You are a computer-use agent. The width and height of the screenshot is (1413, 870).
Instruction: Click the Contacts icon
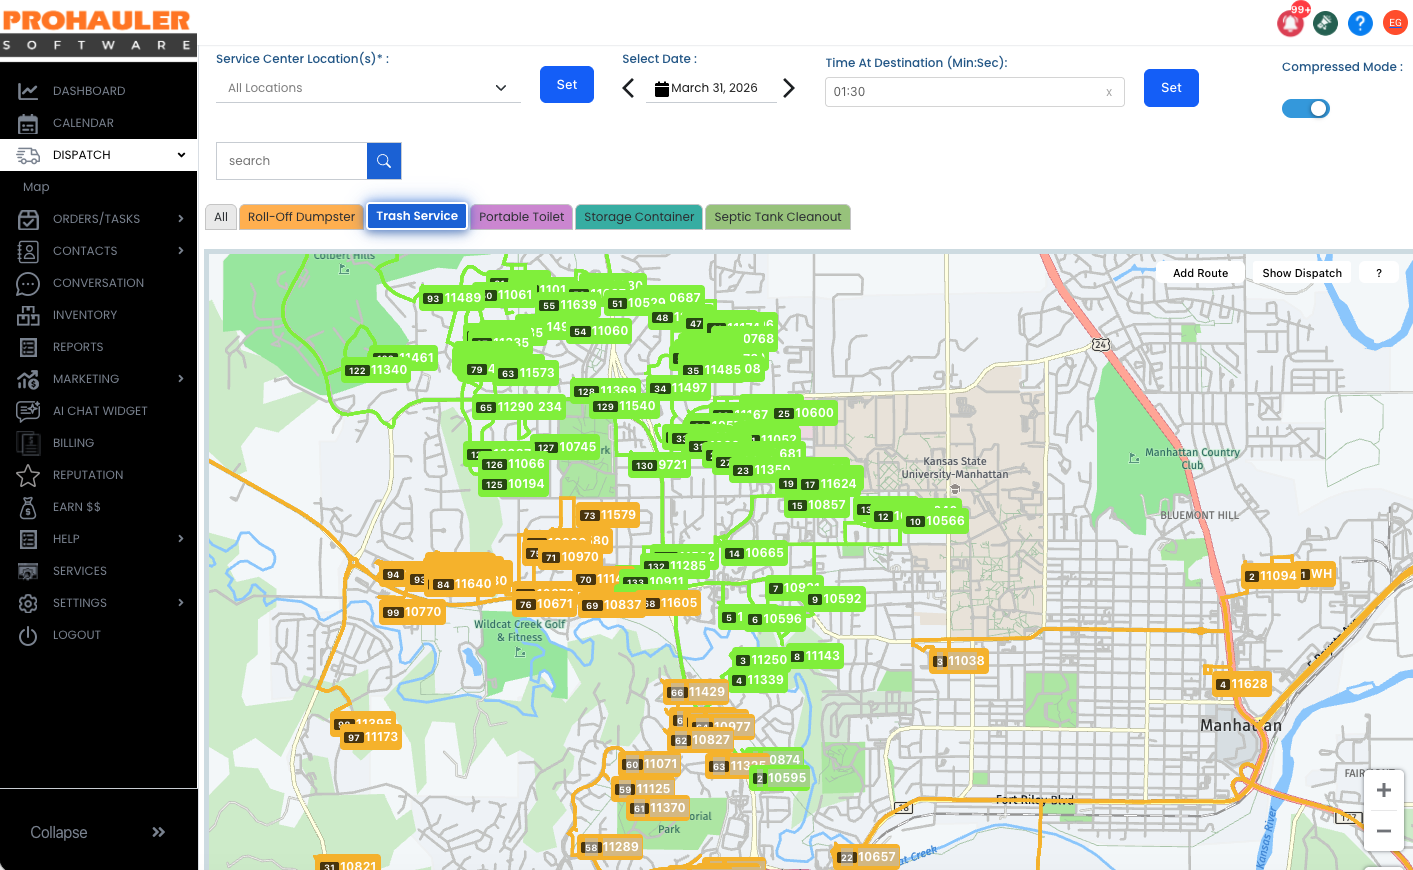[x=28, y=251]
